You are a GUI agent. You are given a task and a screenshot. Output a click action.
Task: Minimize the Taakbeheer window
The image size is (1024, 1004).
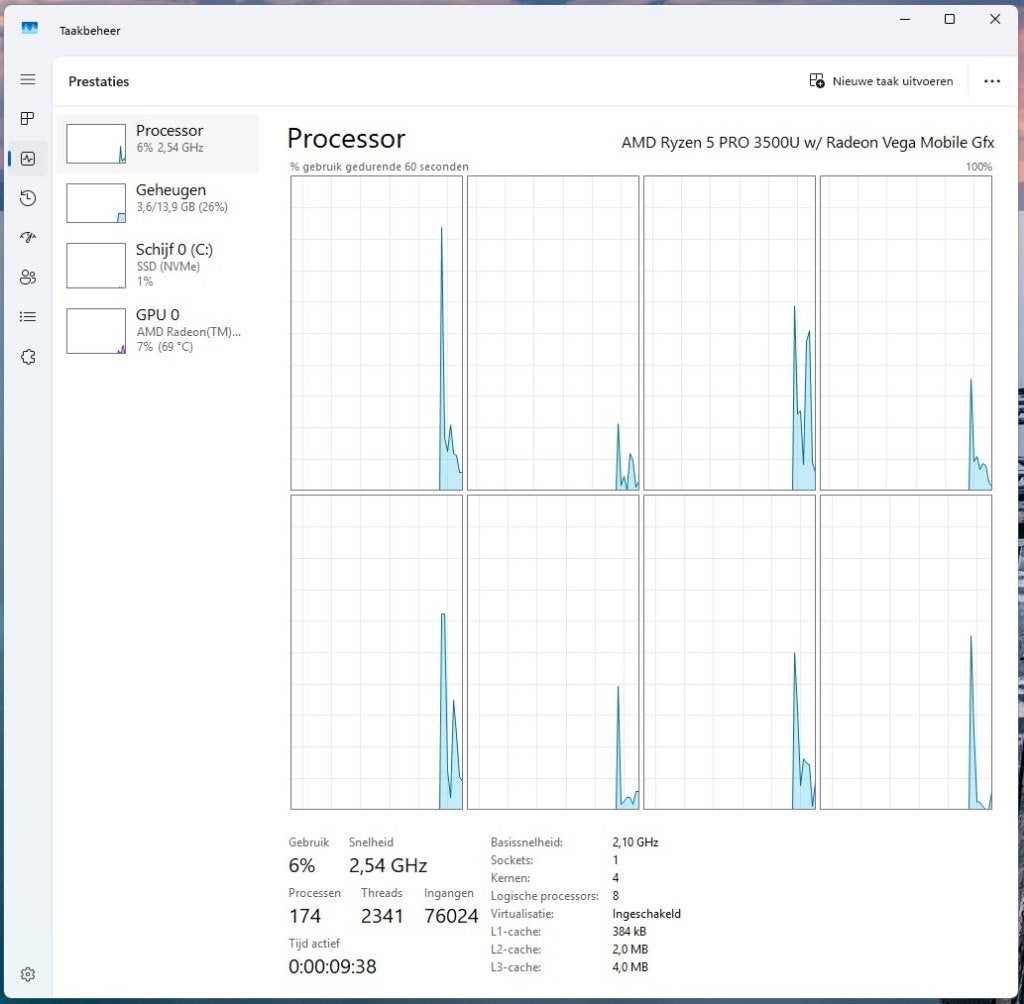click(x=904, y=20)
